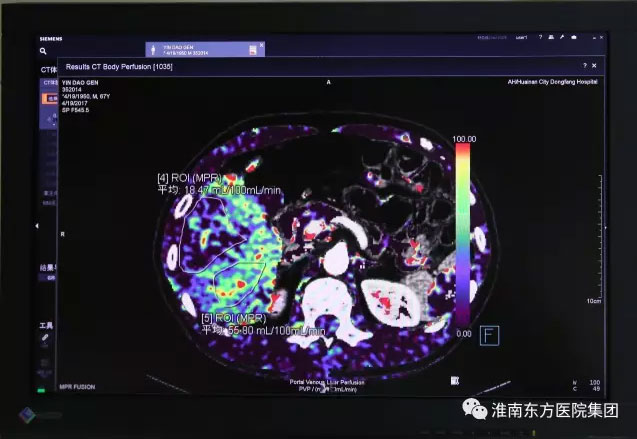Select the pencil tool under 工具

pos(45,339)
